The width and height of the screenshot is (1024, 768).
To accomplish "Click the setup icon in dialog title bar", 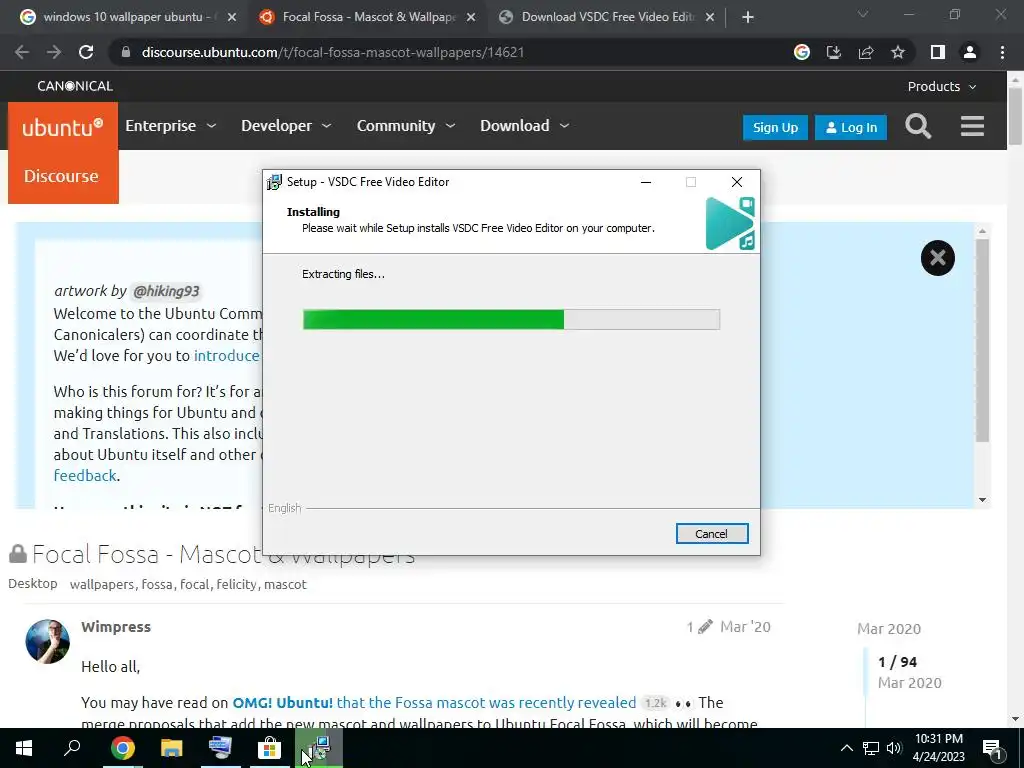I will [274, 182].
